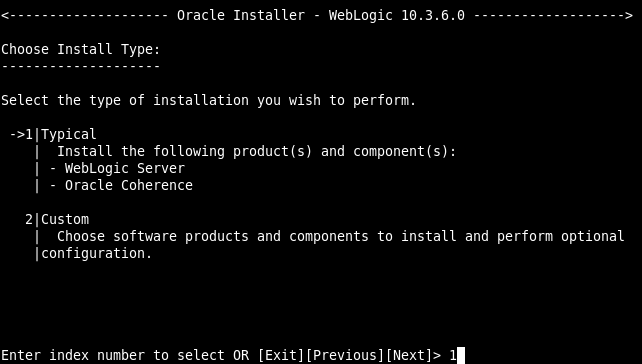The height and width of the screenshot is (364, 642).
Task: Click the Oracle Installer - WebLogic 10.3.6.0 title
Action: click(x=321, y=16)
